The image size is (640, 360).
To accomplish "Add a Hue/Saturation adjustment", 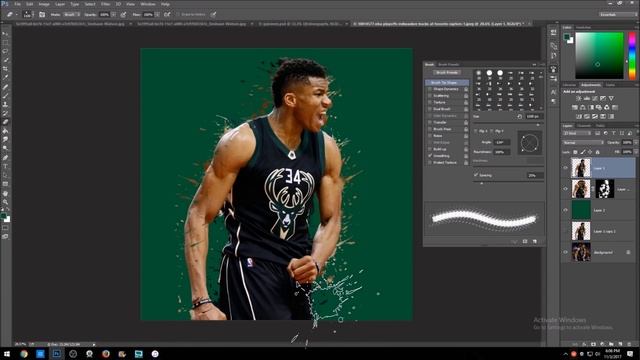I will tap(575, 107).
